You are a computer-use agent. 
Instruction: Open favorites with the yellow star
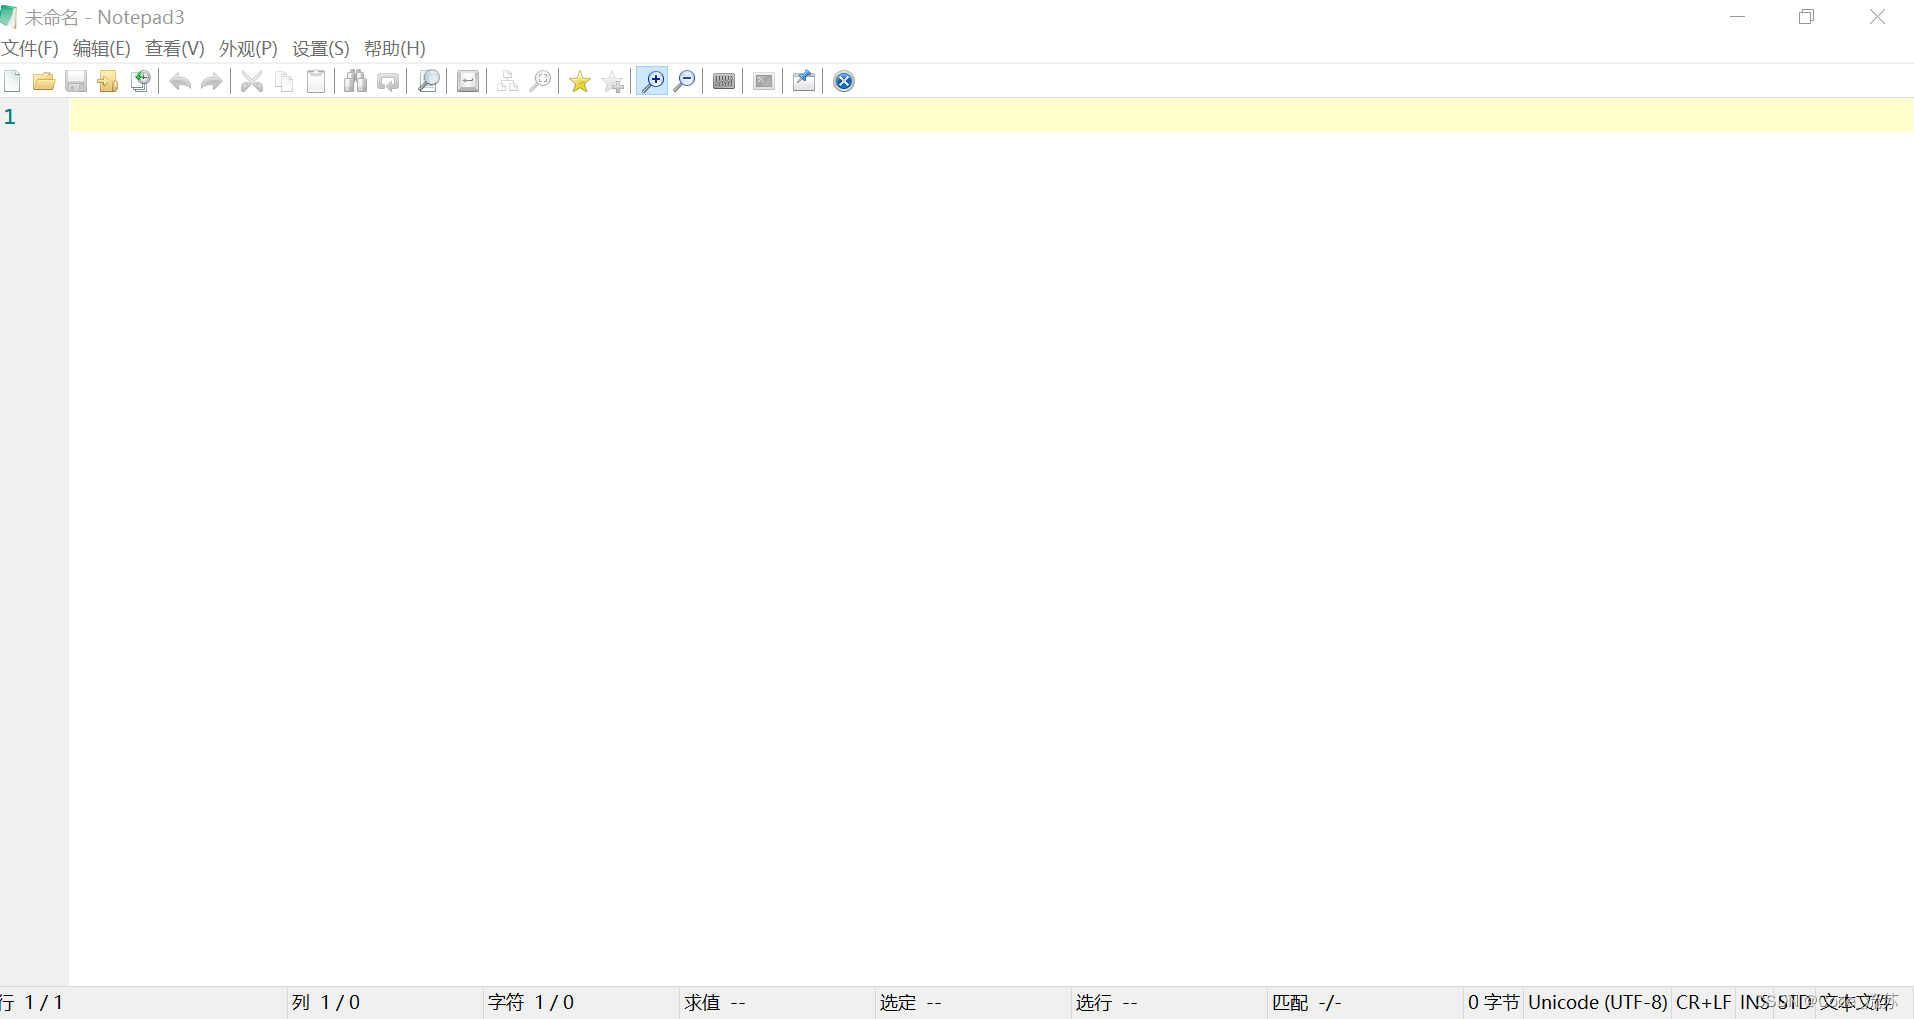tap(580, 81)
